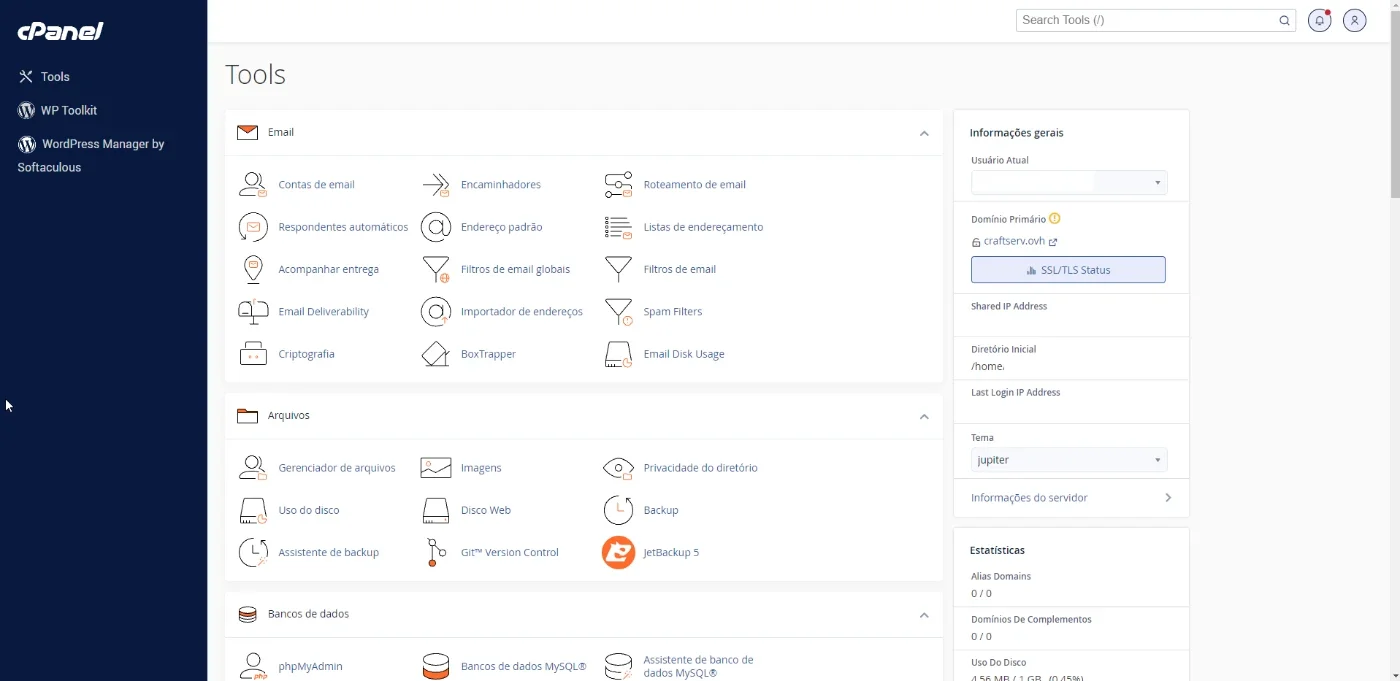The width and height of the screenshot is (1400, 681).
Task: Open the Uso do disco icon
Action: pos(253,510)
